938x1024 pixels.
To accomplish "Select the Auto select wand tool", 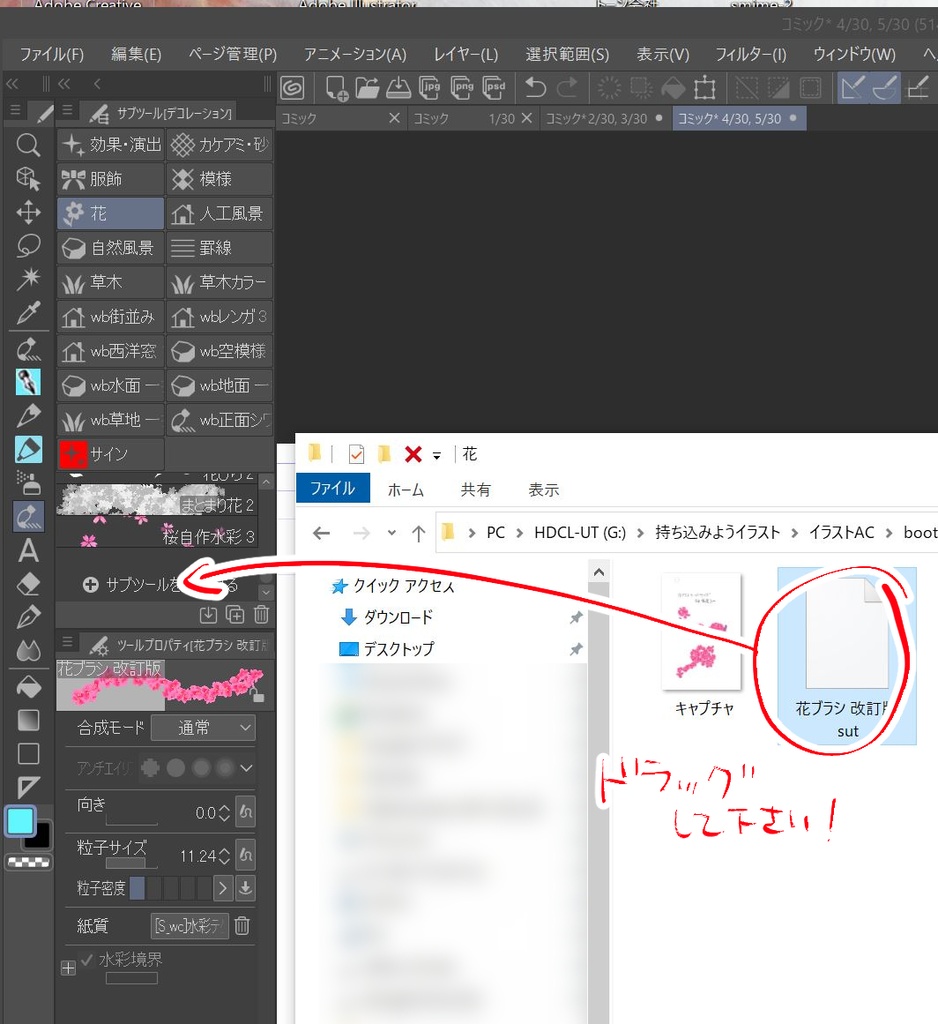I will 28,280.
